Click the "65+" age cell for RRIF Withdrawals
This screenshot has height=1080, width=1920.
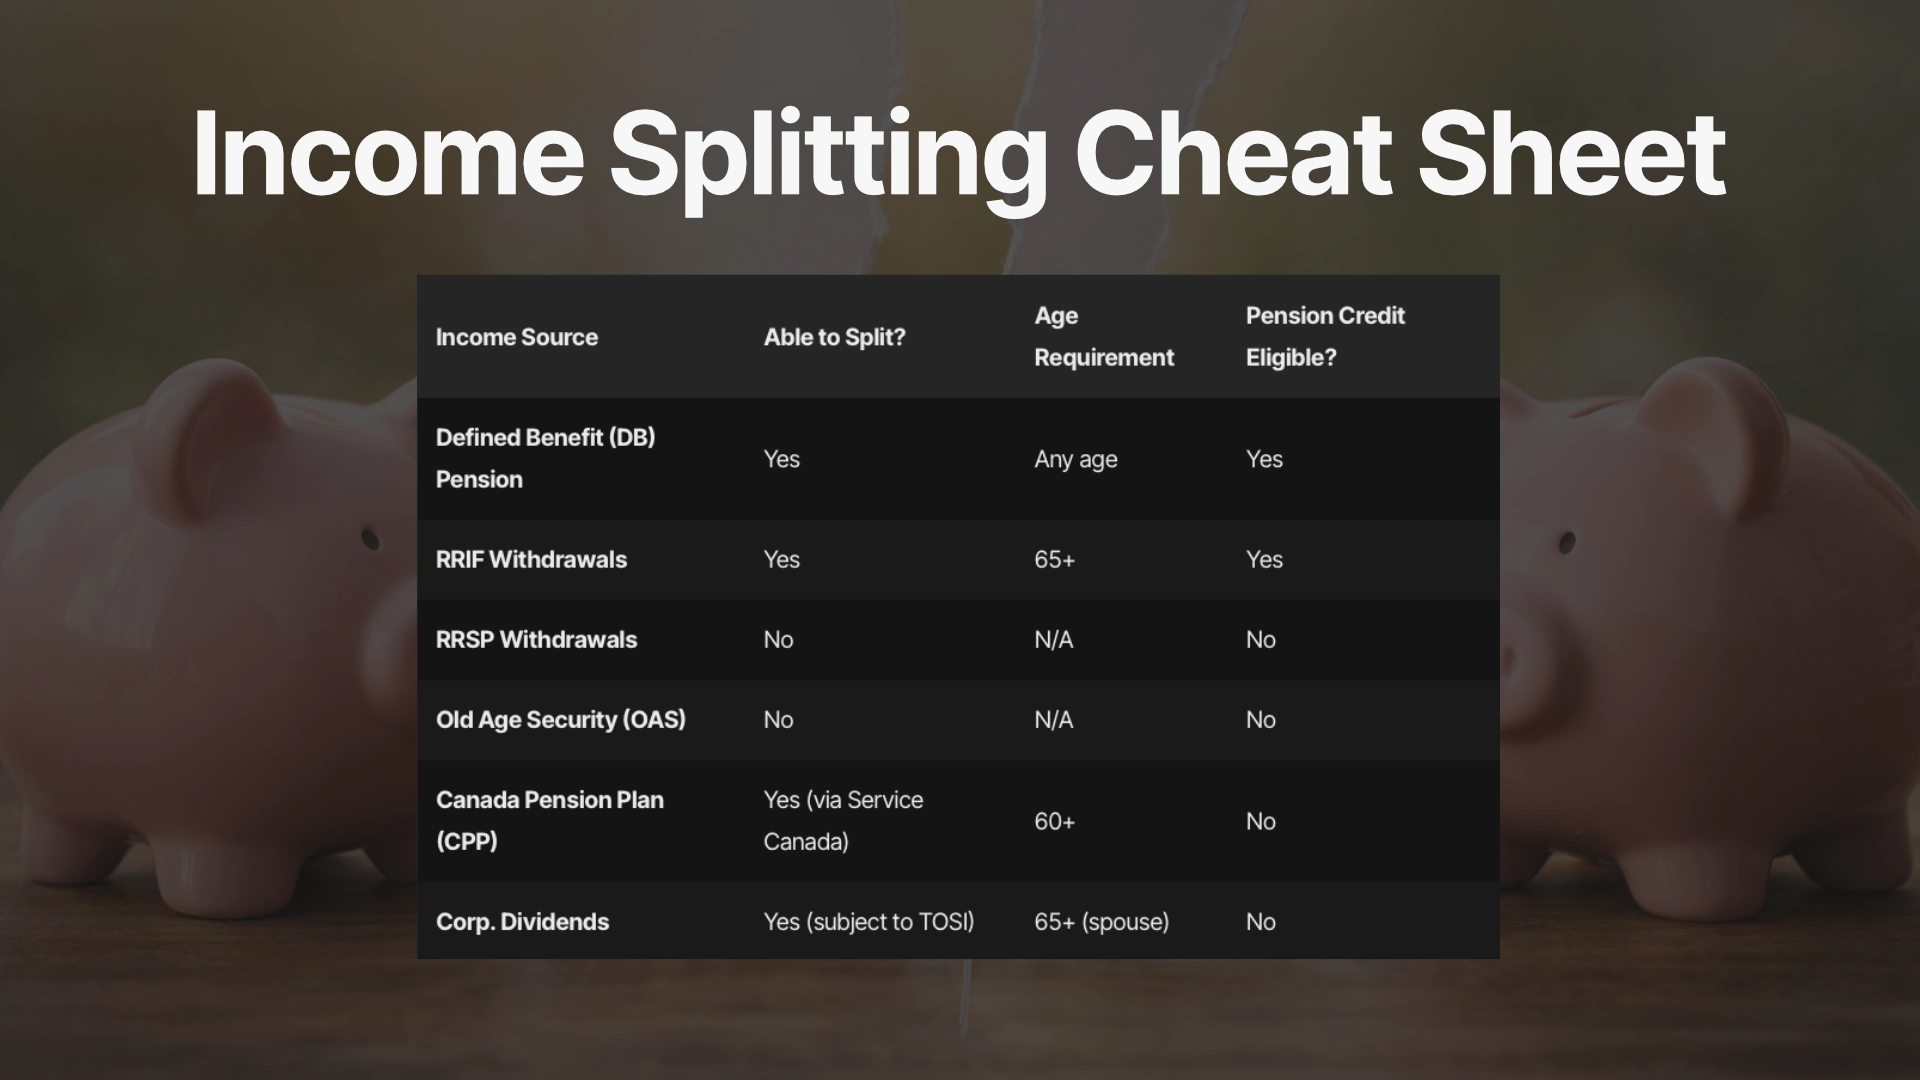point(1054,559)
